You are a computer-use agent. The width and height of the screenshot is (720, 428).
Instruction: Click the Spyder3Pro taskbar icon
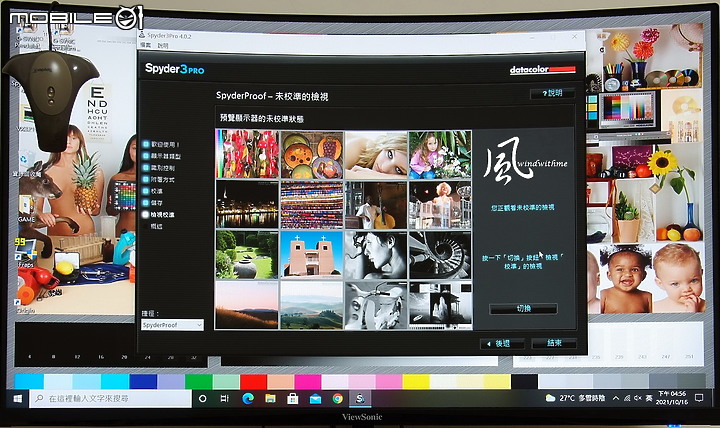coord(360,399)
